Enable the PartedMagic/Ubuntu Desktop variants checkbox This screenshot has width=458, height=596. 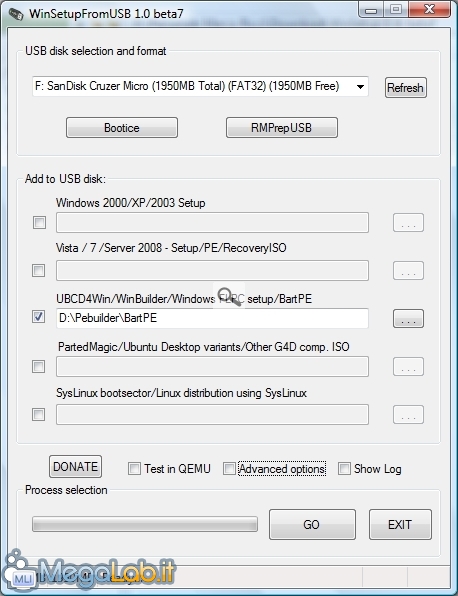click(38, 366)
